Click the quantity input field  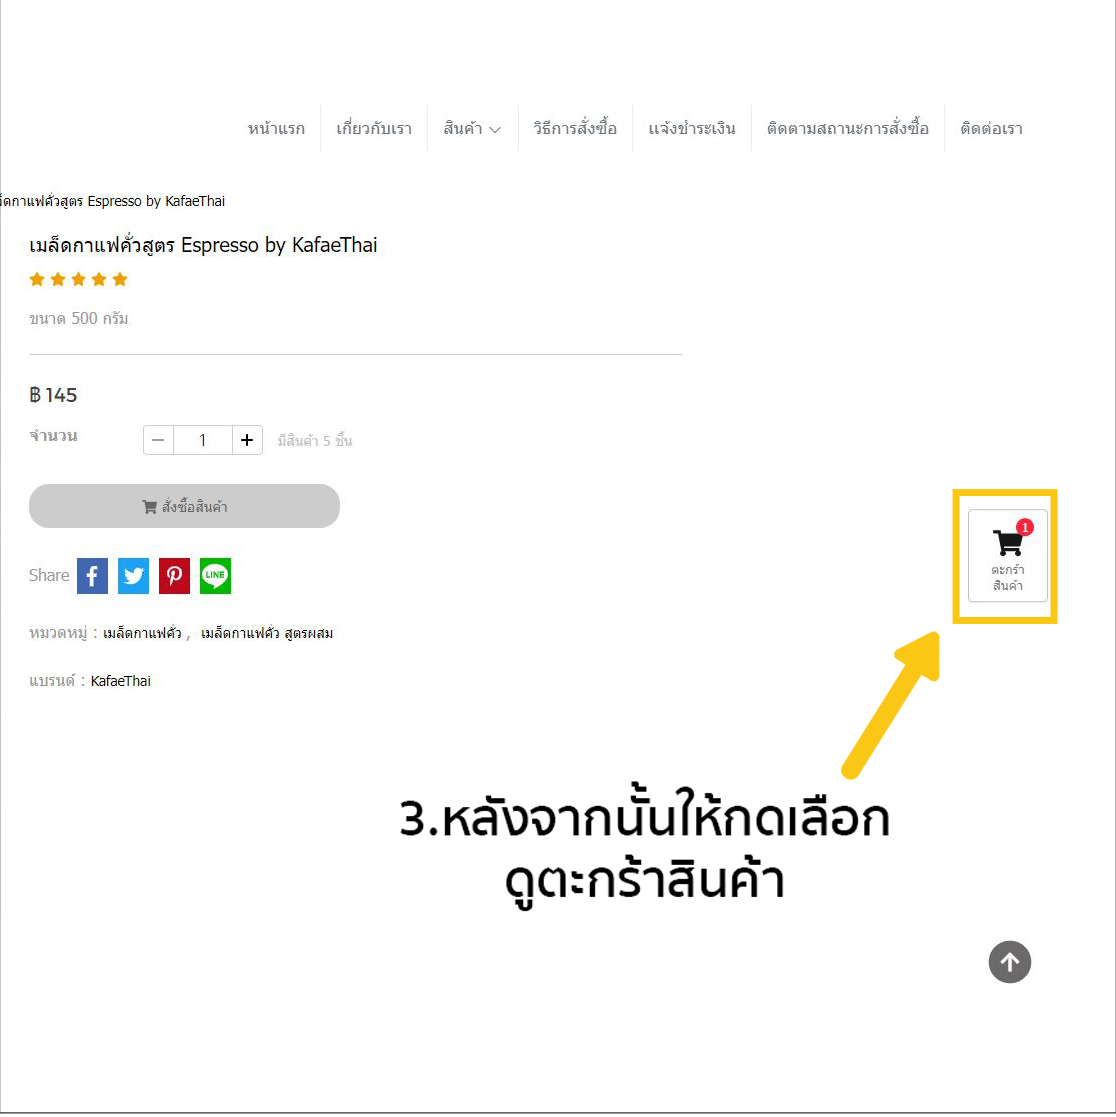(x=203, y=440)
